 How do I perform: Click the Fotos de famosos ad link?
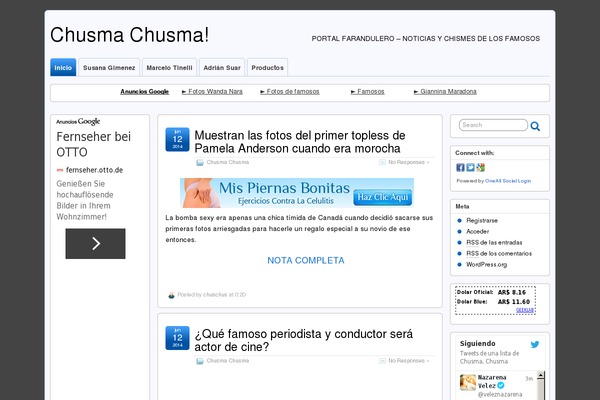(x=290, y=91)
